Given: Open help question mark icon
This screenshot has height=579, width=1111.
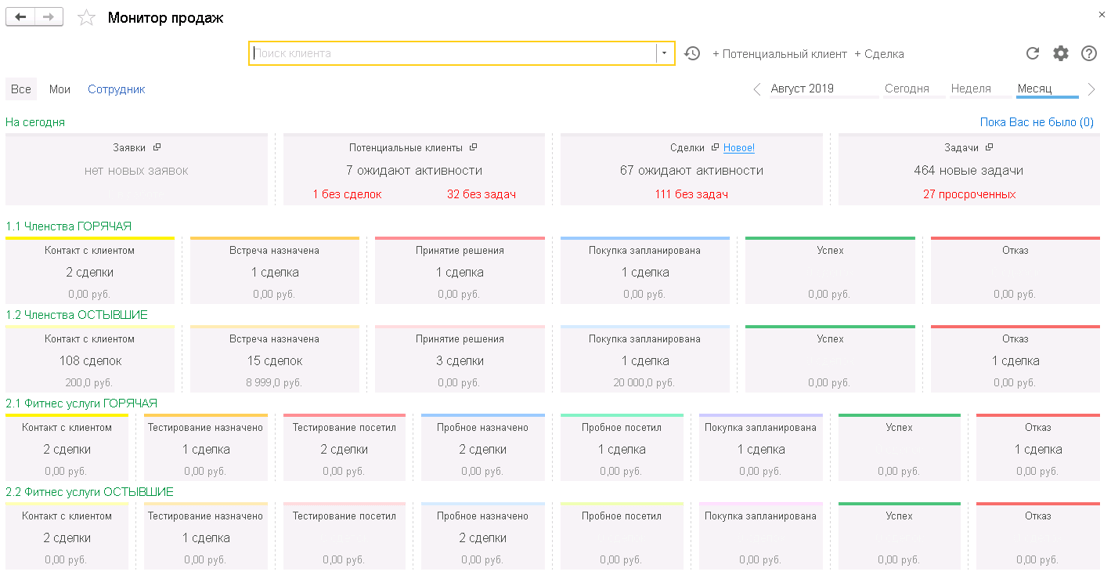Looking at the screenshot, I should 1089,53.
